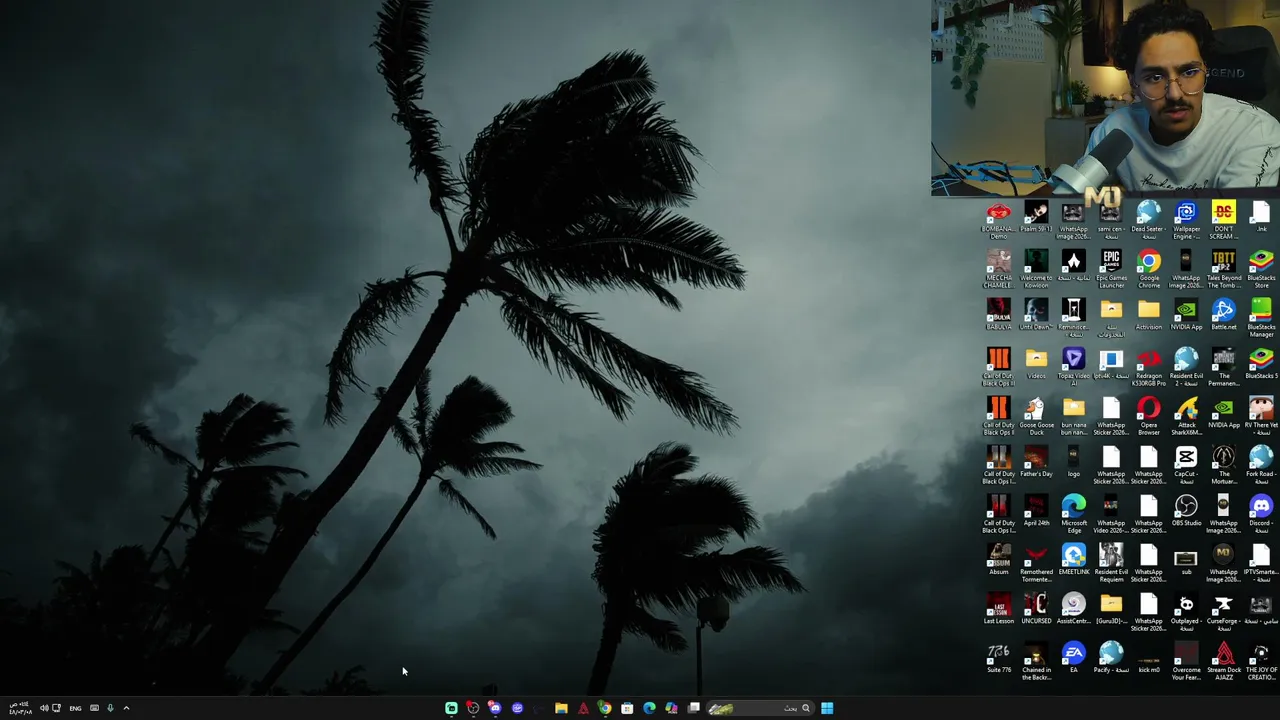This screenshot has height=720, width=1280.
Task: Select the Google Chrome desktop shortcut
Action: tap(1148, 269)
